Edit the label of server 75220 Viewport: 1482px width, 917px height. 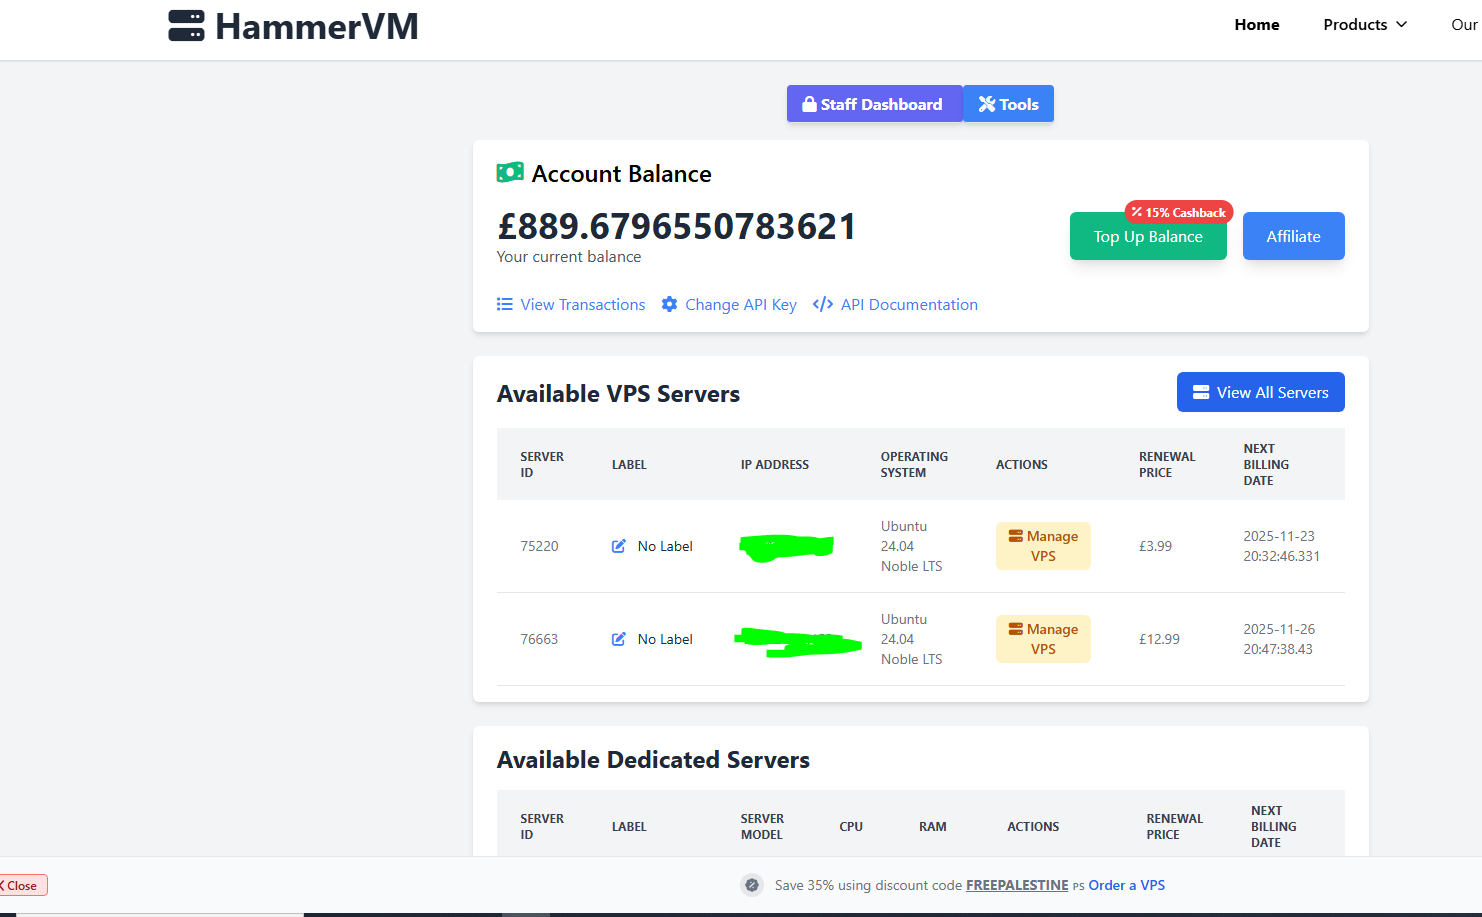tap(619, 546)
